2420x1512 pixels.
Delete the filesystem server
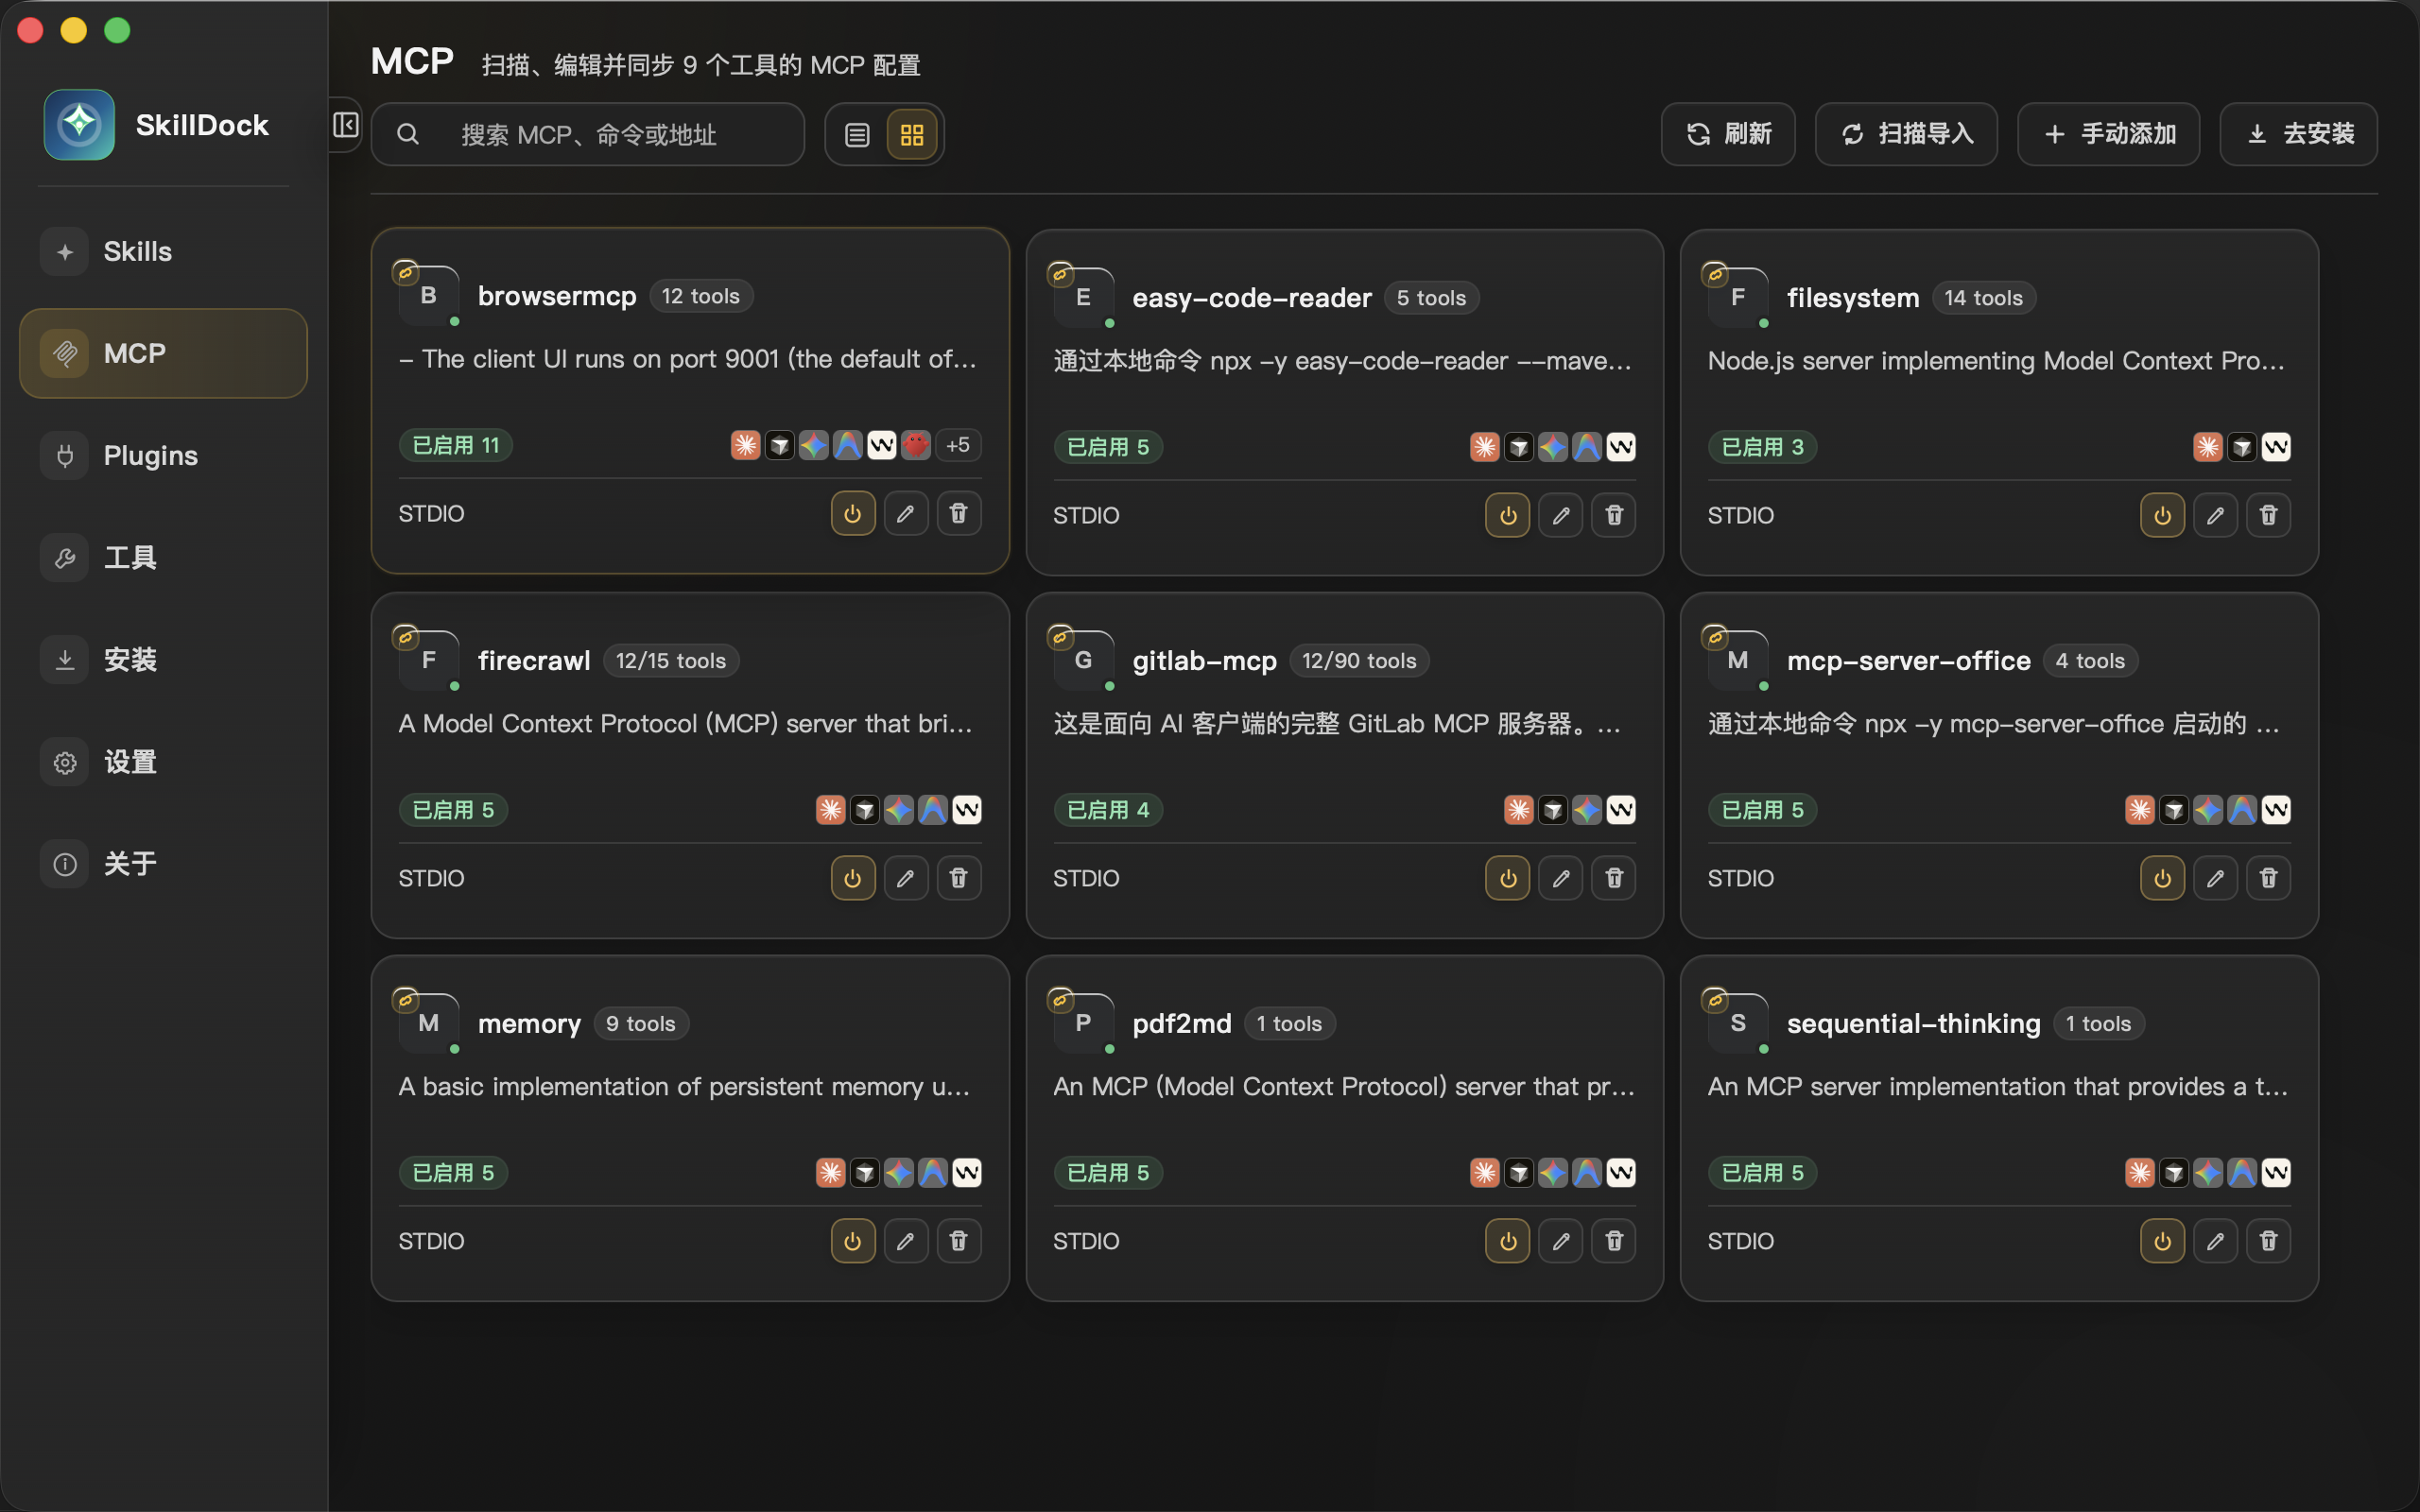(x=2268, y=515)
